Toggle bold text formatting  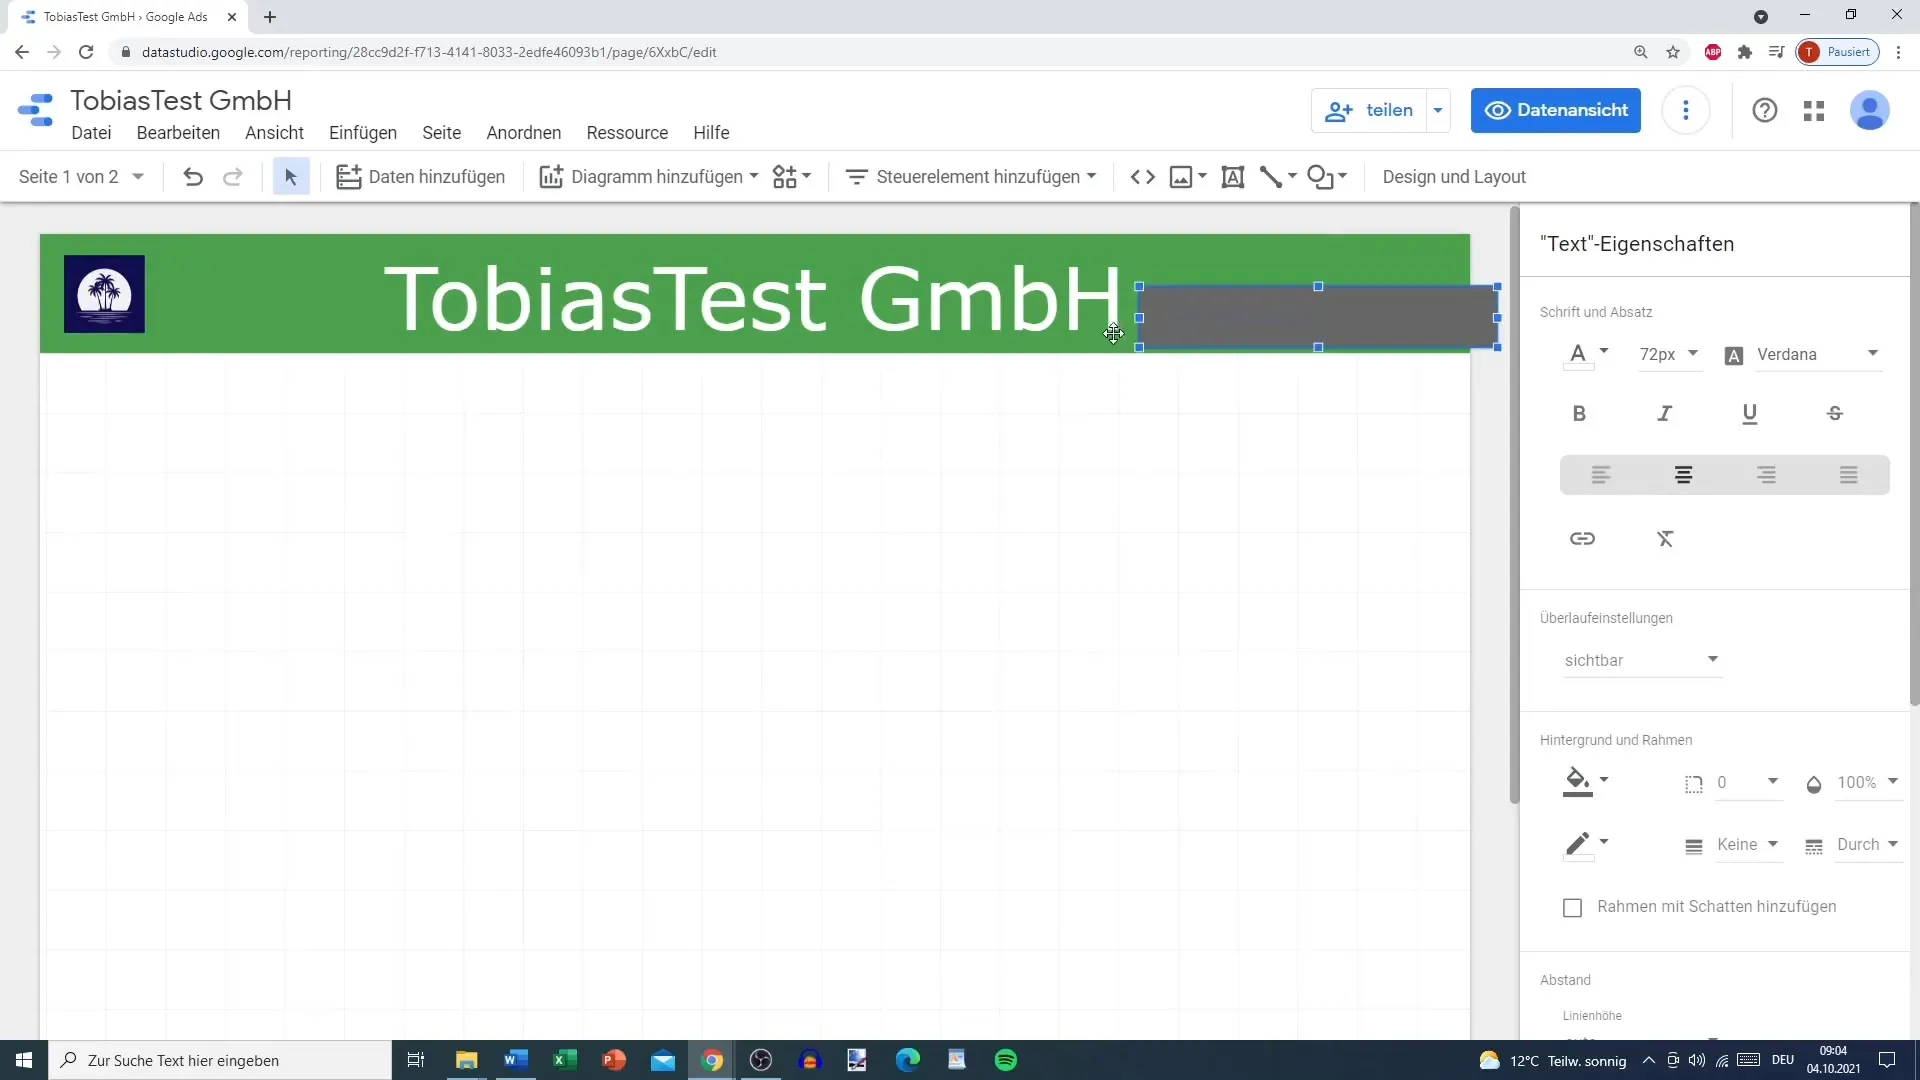pos(1579,414)
